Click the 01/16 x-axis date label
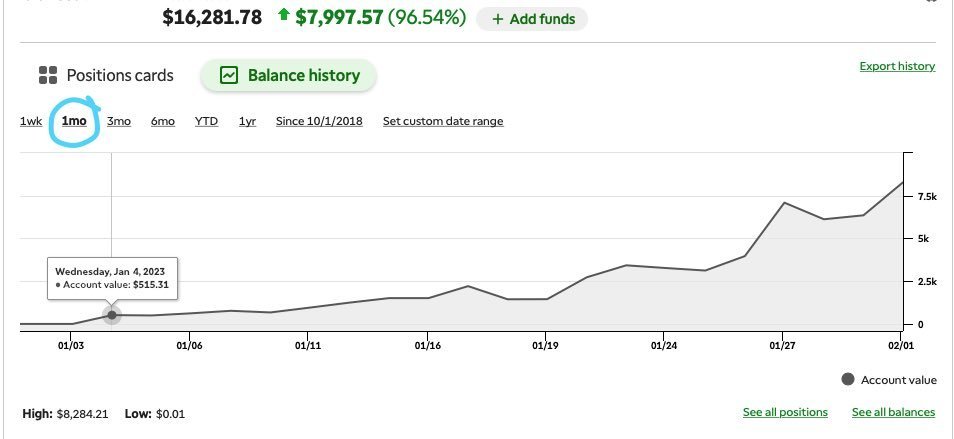 pos(427,345)
